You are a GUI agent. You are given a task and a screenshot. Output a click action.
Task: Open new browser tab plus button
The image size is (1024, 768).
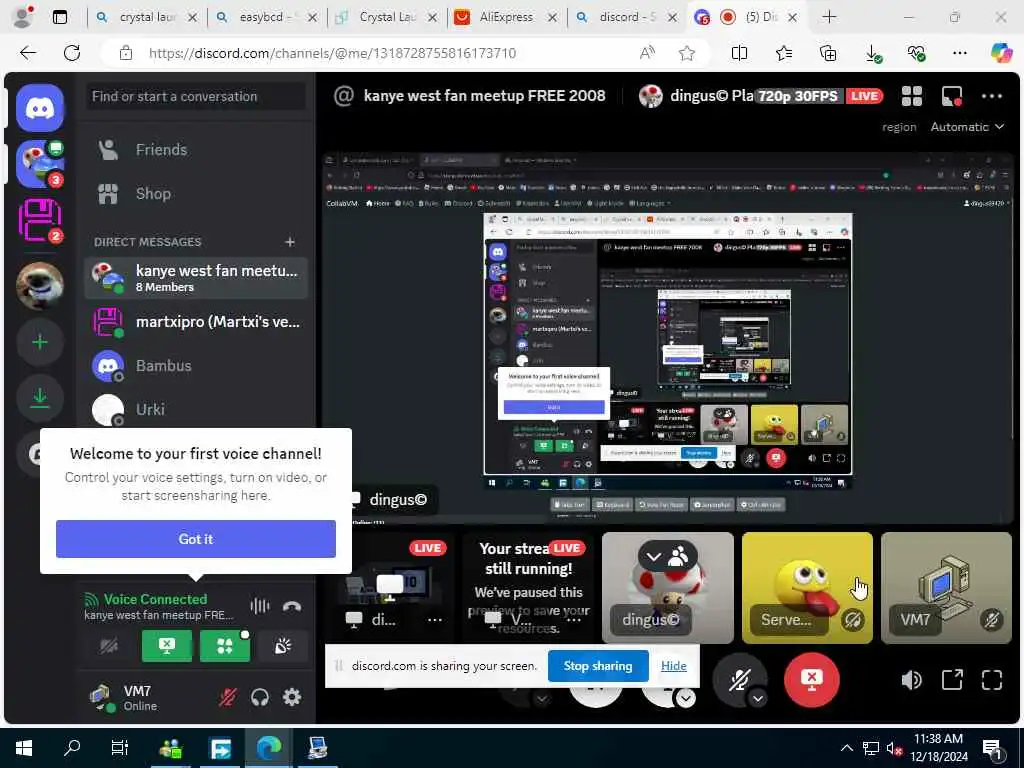point(829,17)
